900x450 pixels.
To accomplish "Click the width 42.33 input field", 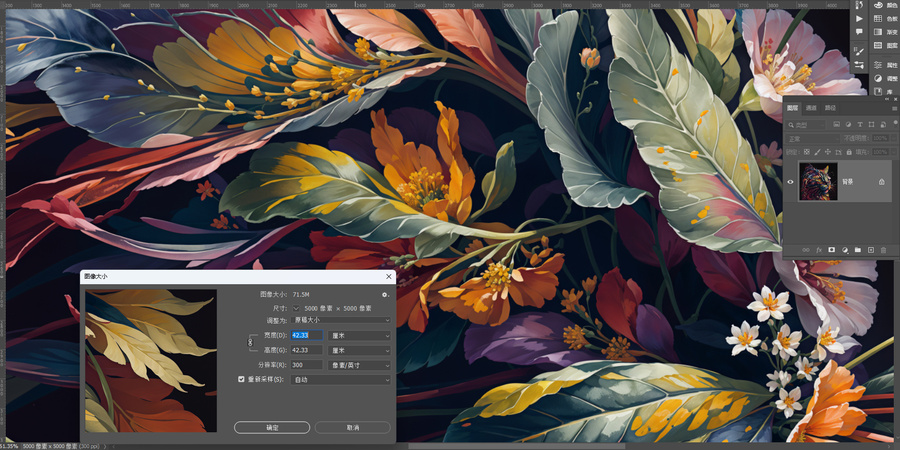I will click(307, 335).
